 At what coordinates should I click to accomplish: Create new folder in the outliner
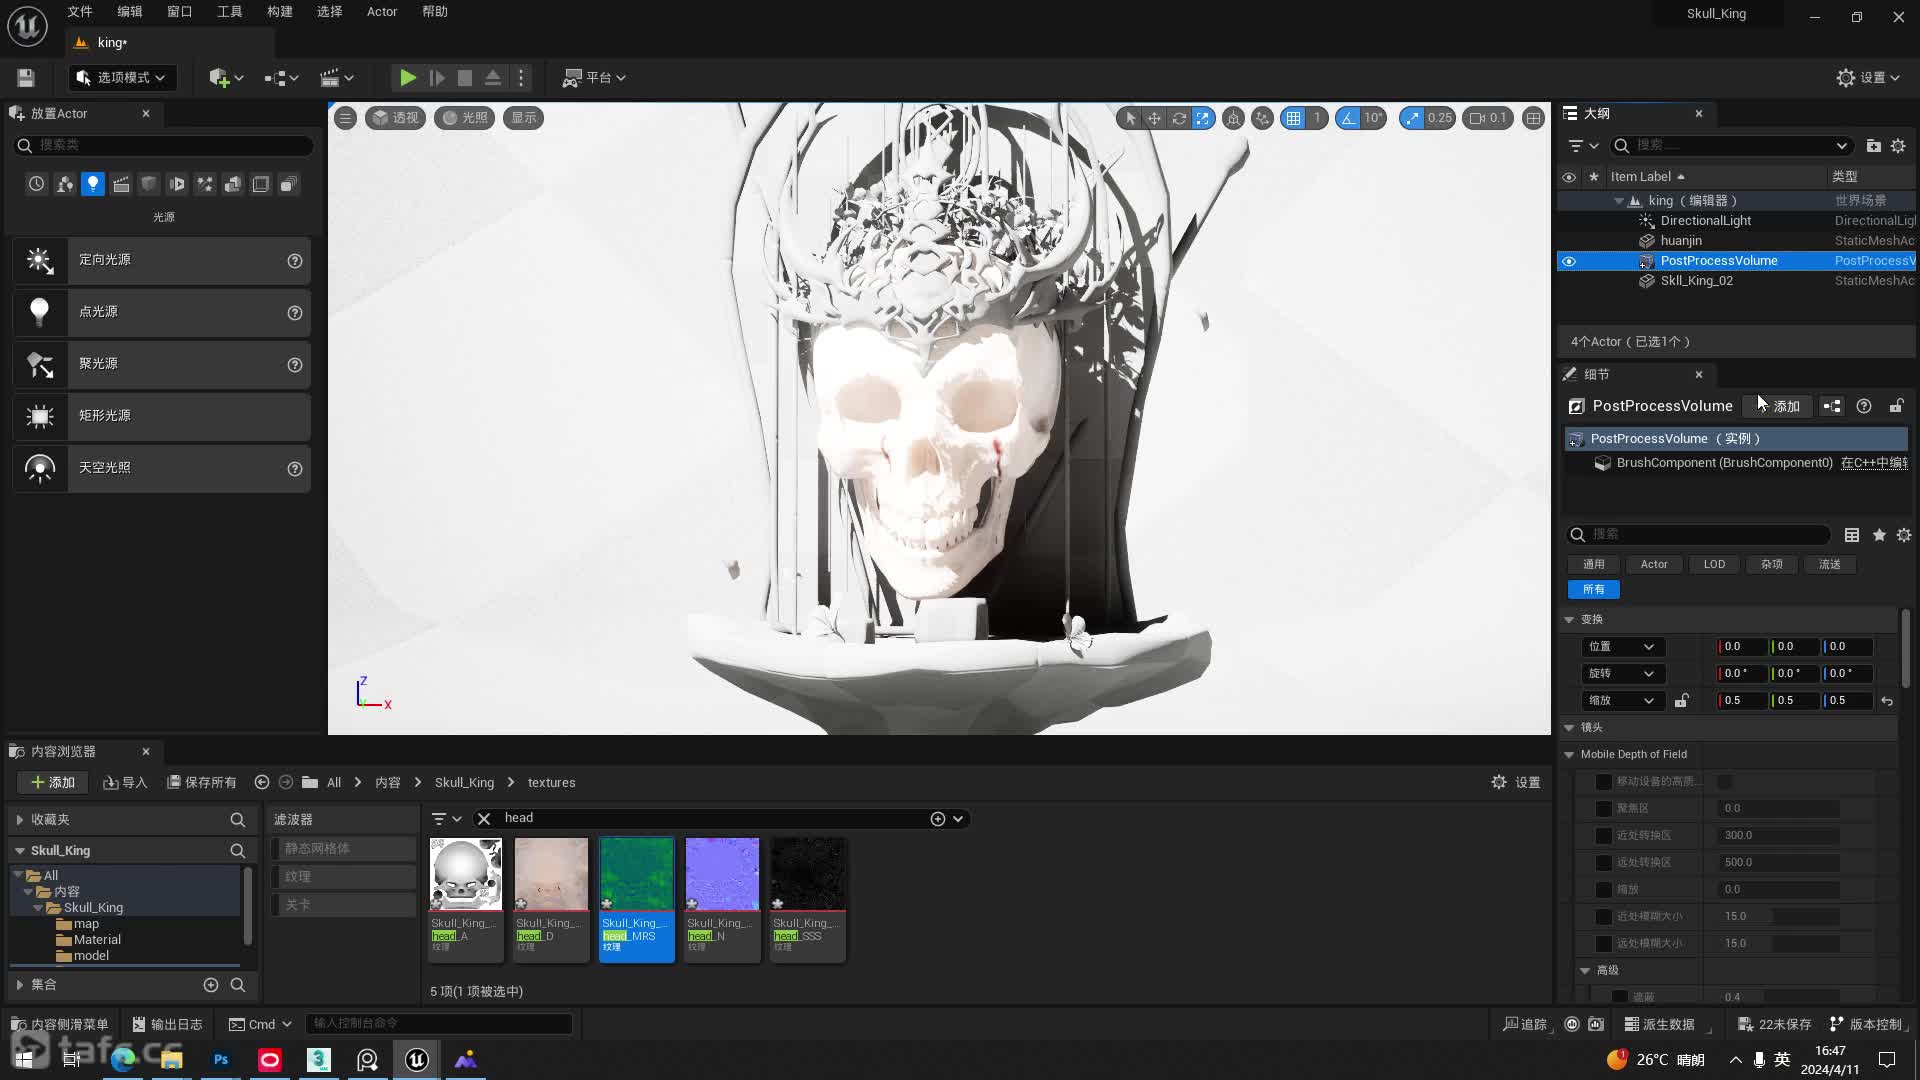(x=1873, y=146)
